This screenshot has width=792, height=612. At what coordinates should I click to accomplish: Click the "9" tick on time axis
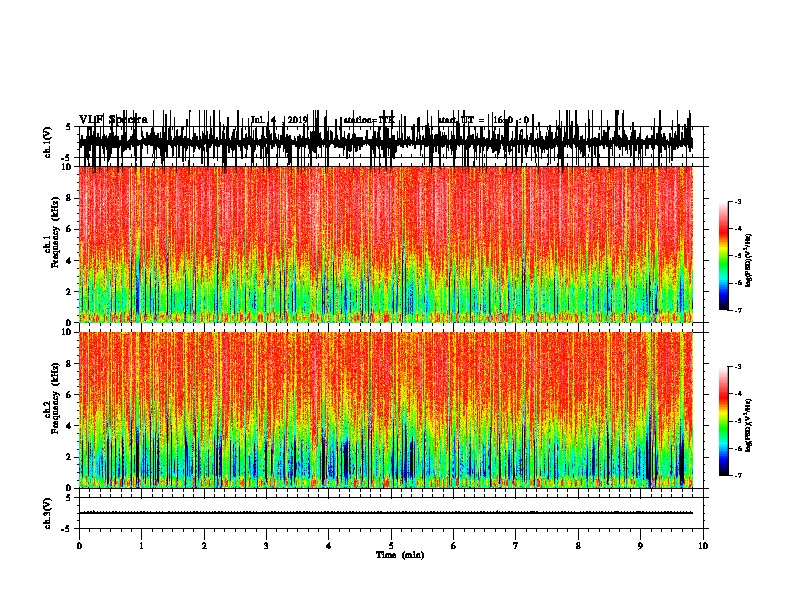[640, 546]
